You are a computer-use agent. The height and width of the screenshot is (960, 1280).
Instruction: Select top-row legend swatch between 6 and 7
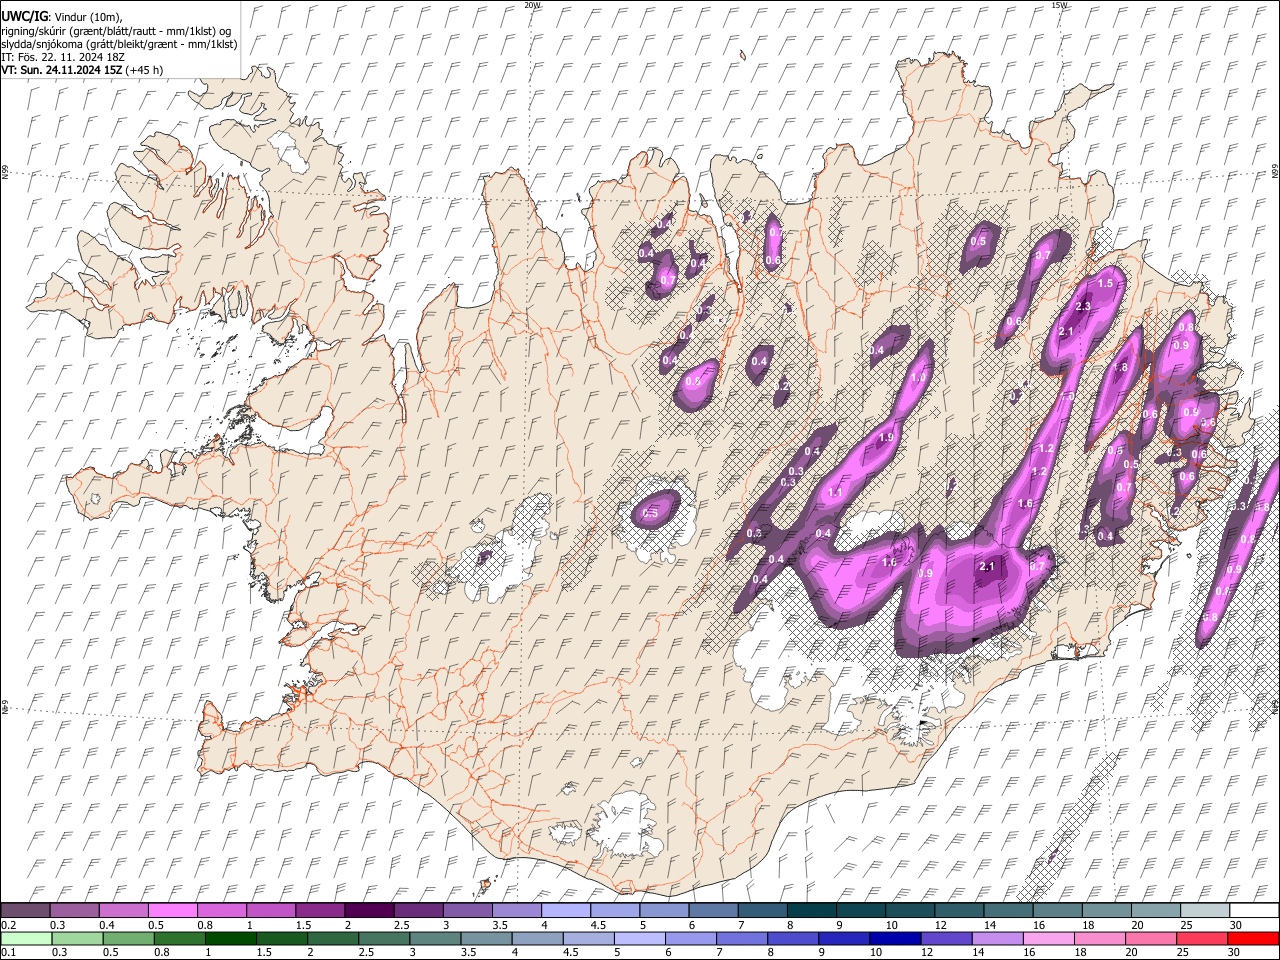[x=713, y=910]
